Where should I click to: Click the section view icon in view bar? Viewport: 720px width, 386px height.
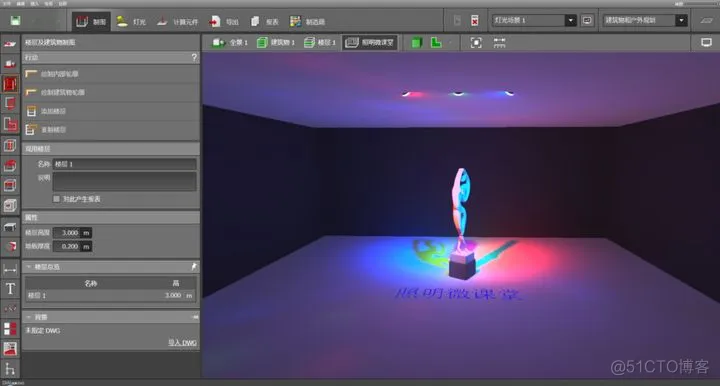[499, 43]
